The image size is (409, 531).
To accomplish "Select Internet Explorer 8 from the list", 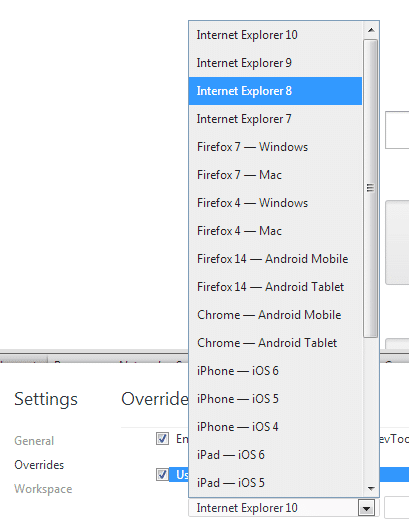I will tap(275, 91).
